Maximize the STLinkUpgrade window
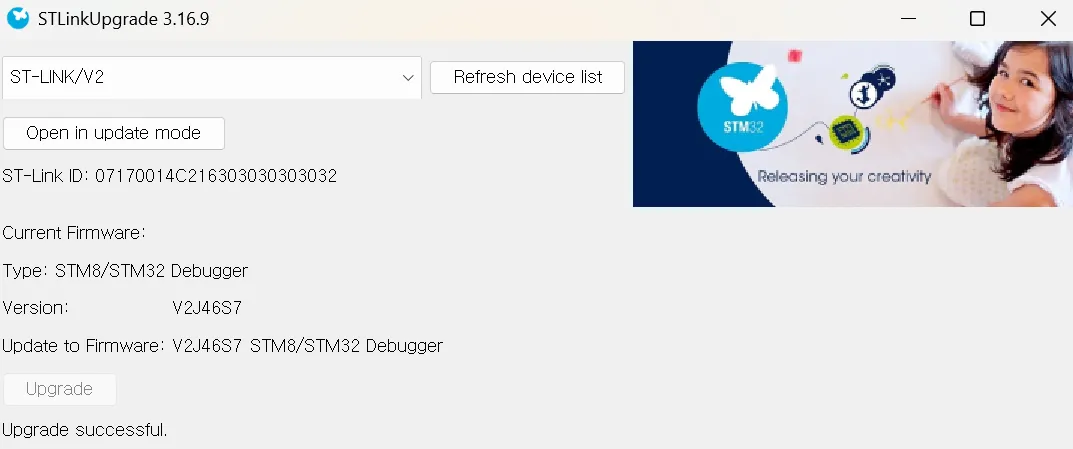The height and width of the screenshot is (449, 1073). 978,19
